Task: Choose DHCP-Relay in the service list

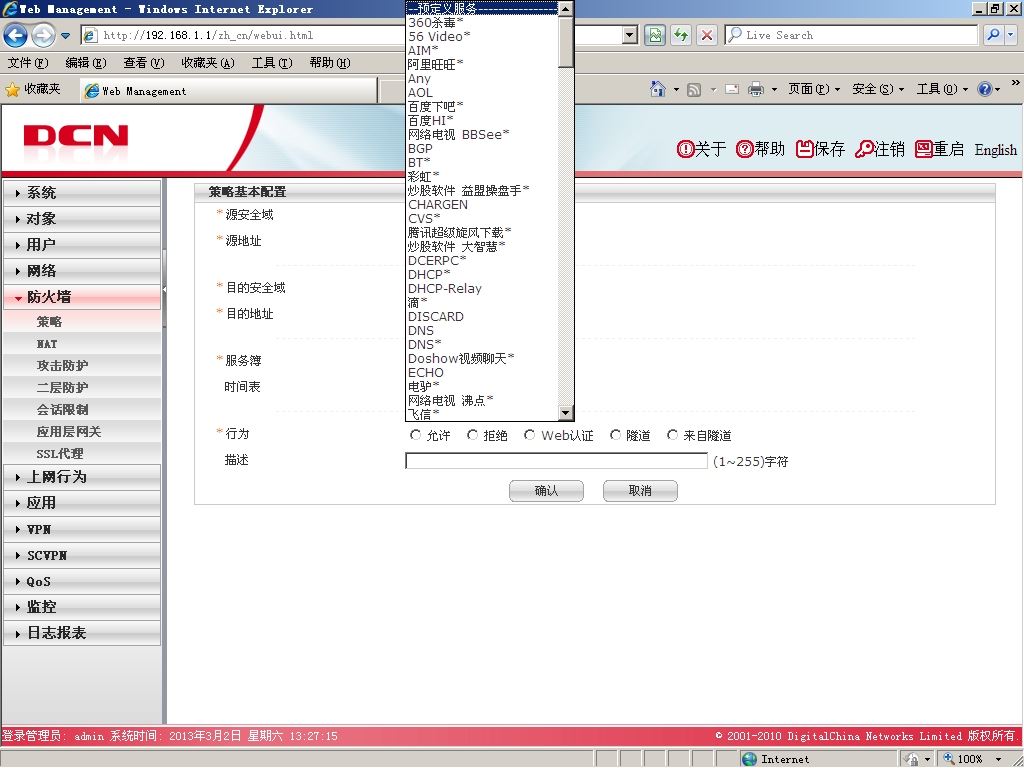Action: tap(482, 289)
